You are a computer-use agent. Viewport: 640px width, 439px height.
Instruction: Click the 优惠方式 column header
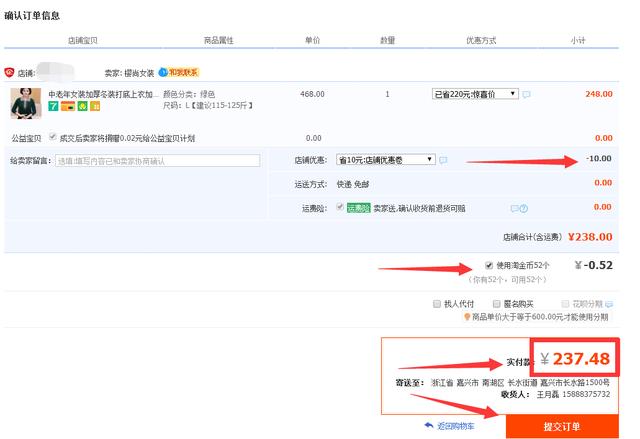(481, 40)
